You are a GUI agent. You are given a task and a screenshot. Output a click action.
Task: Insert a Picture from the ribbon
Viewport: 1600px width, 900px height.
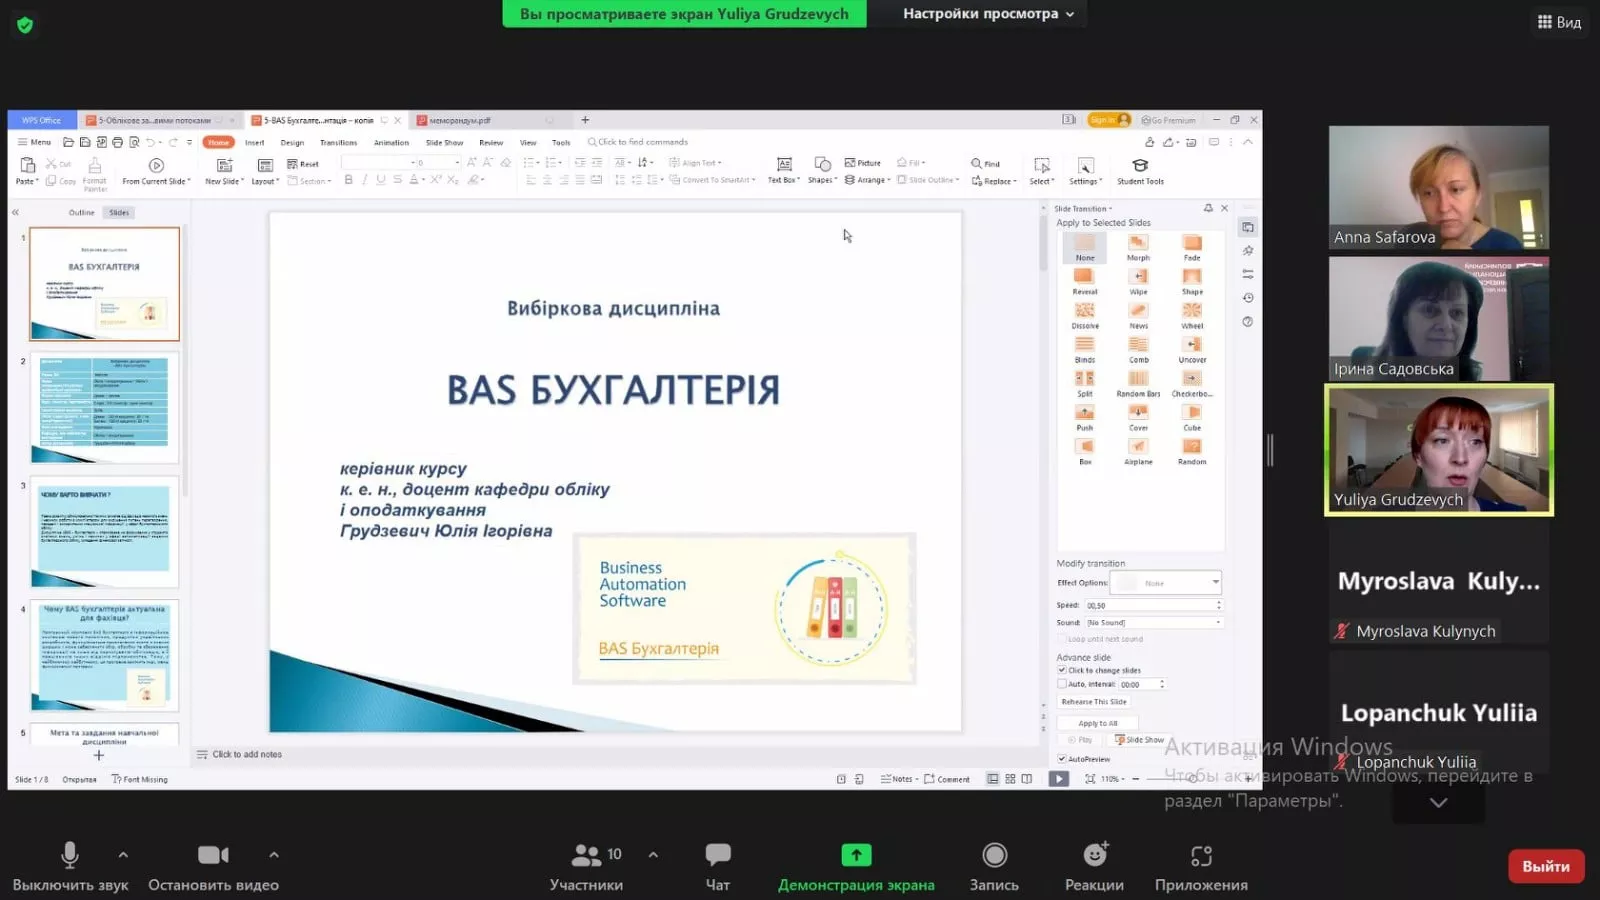click(862, 163)
